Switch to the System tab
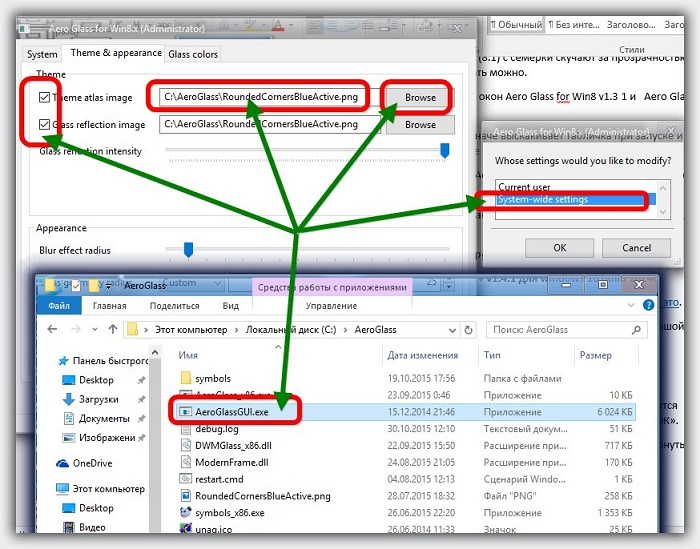Viewport: 700px width, 549px height. 42,54
